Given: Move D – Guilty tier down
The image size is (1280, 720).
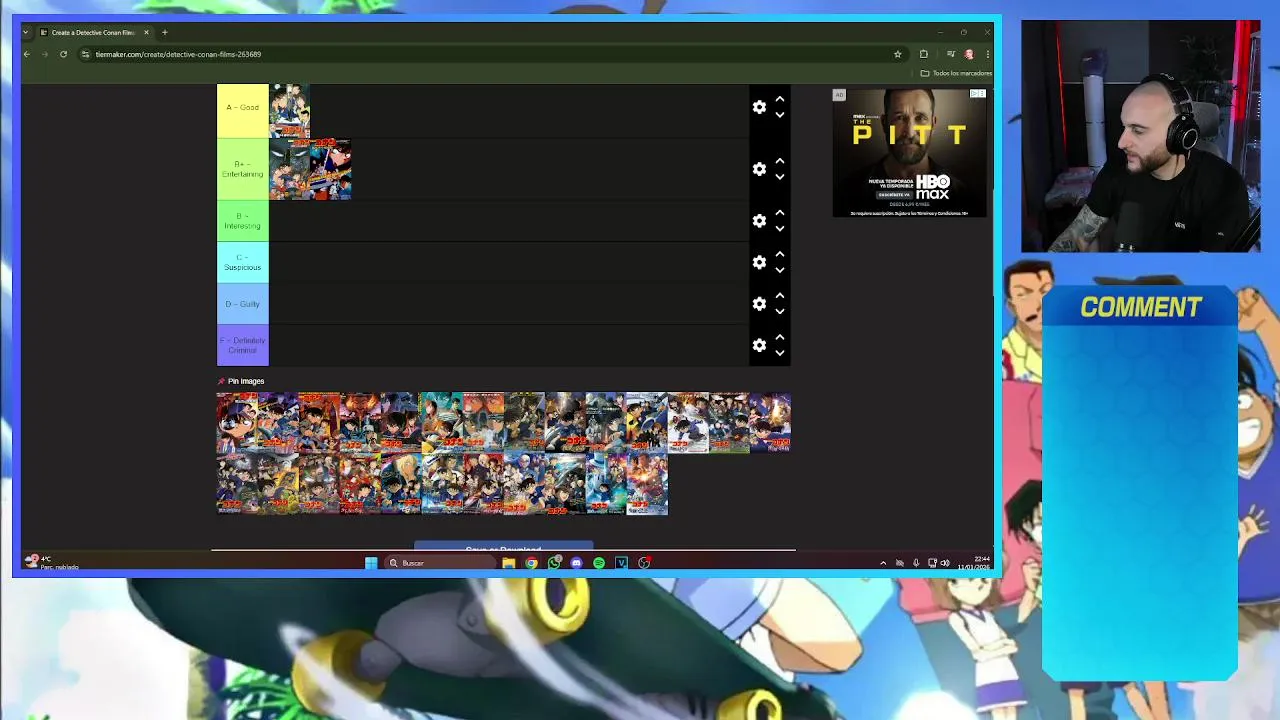Looking at the screenshot, I should tap(780, 312).
